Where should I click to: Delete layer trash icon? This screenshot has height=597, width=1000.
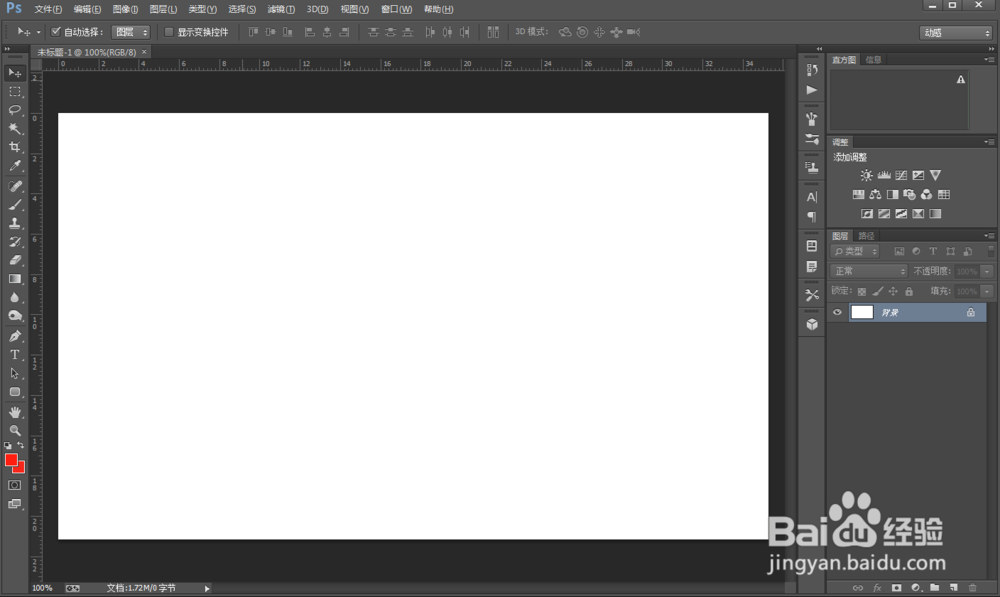[973, 587]
